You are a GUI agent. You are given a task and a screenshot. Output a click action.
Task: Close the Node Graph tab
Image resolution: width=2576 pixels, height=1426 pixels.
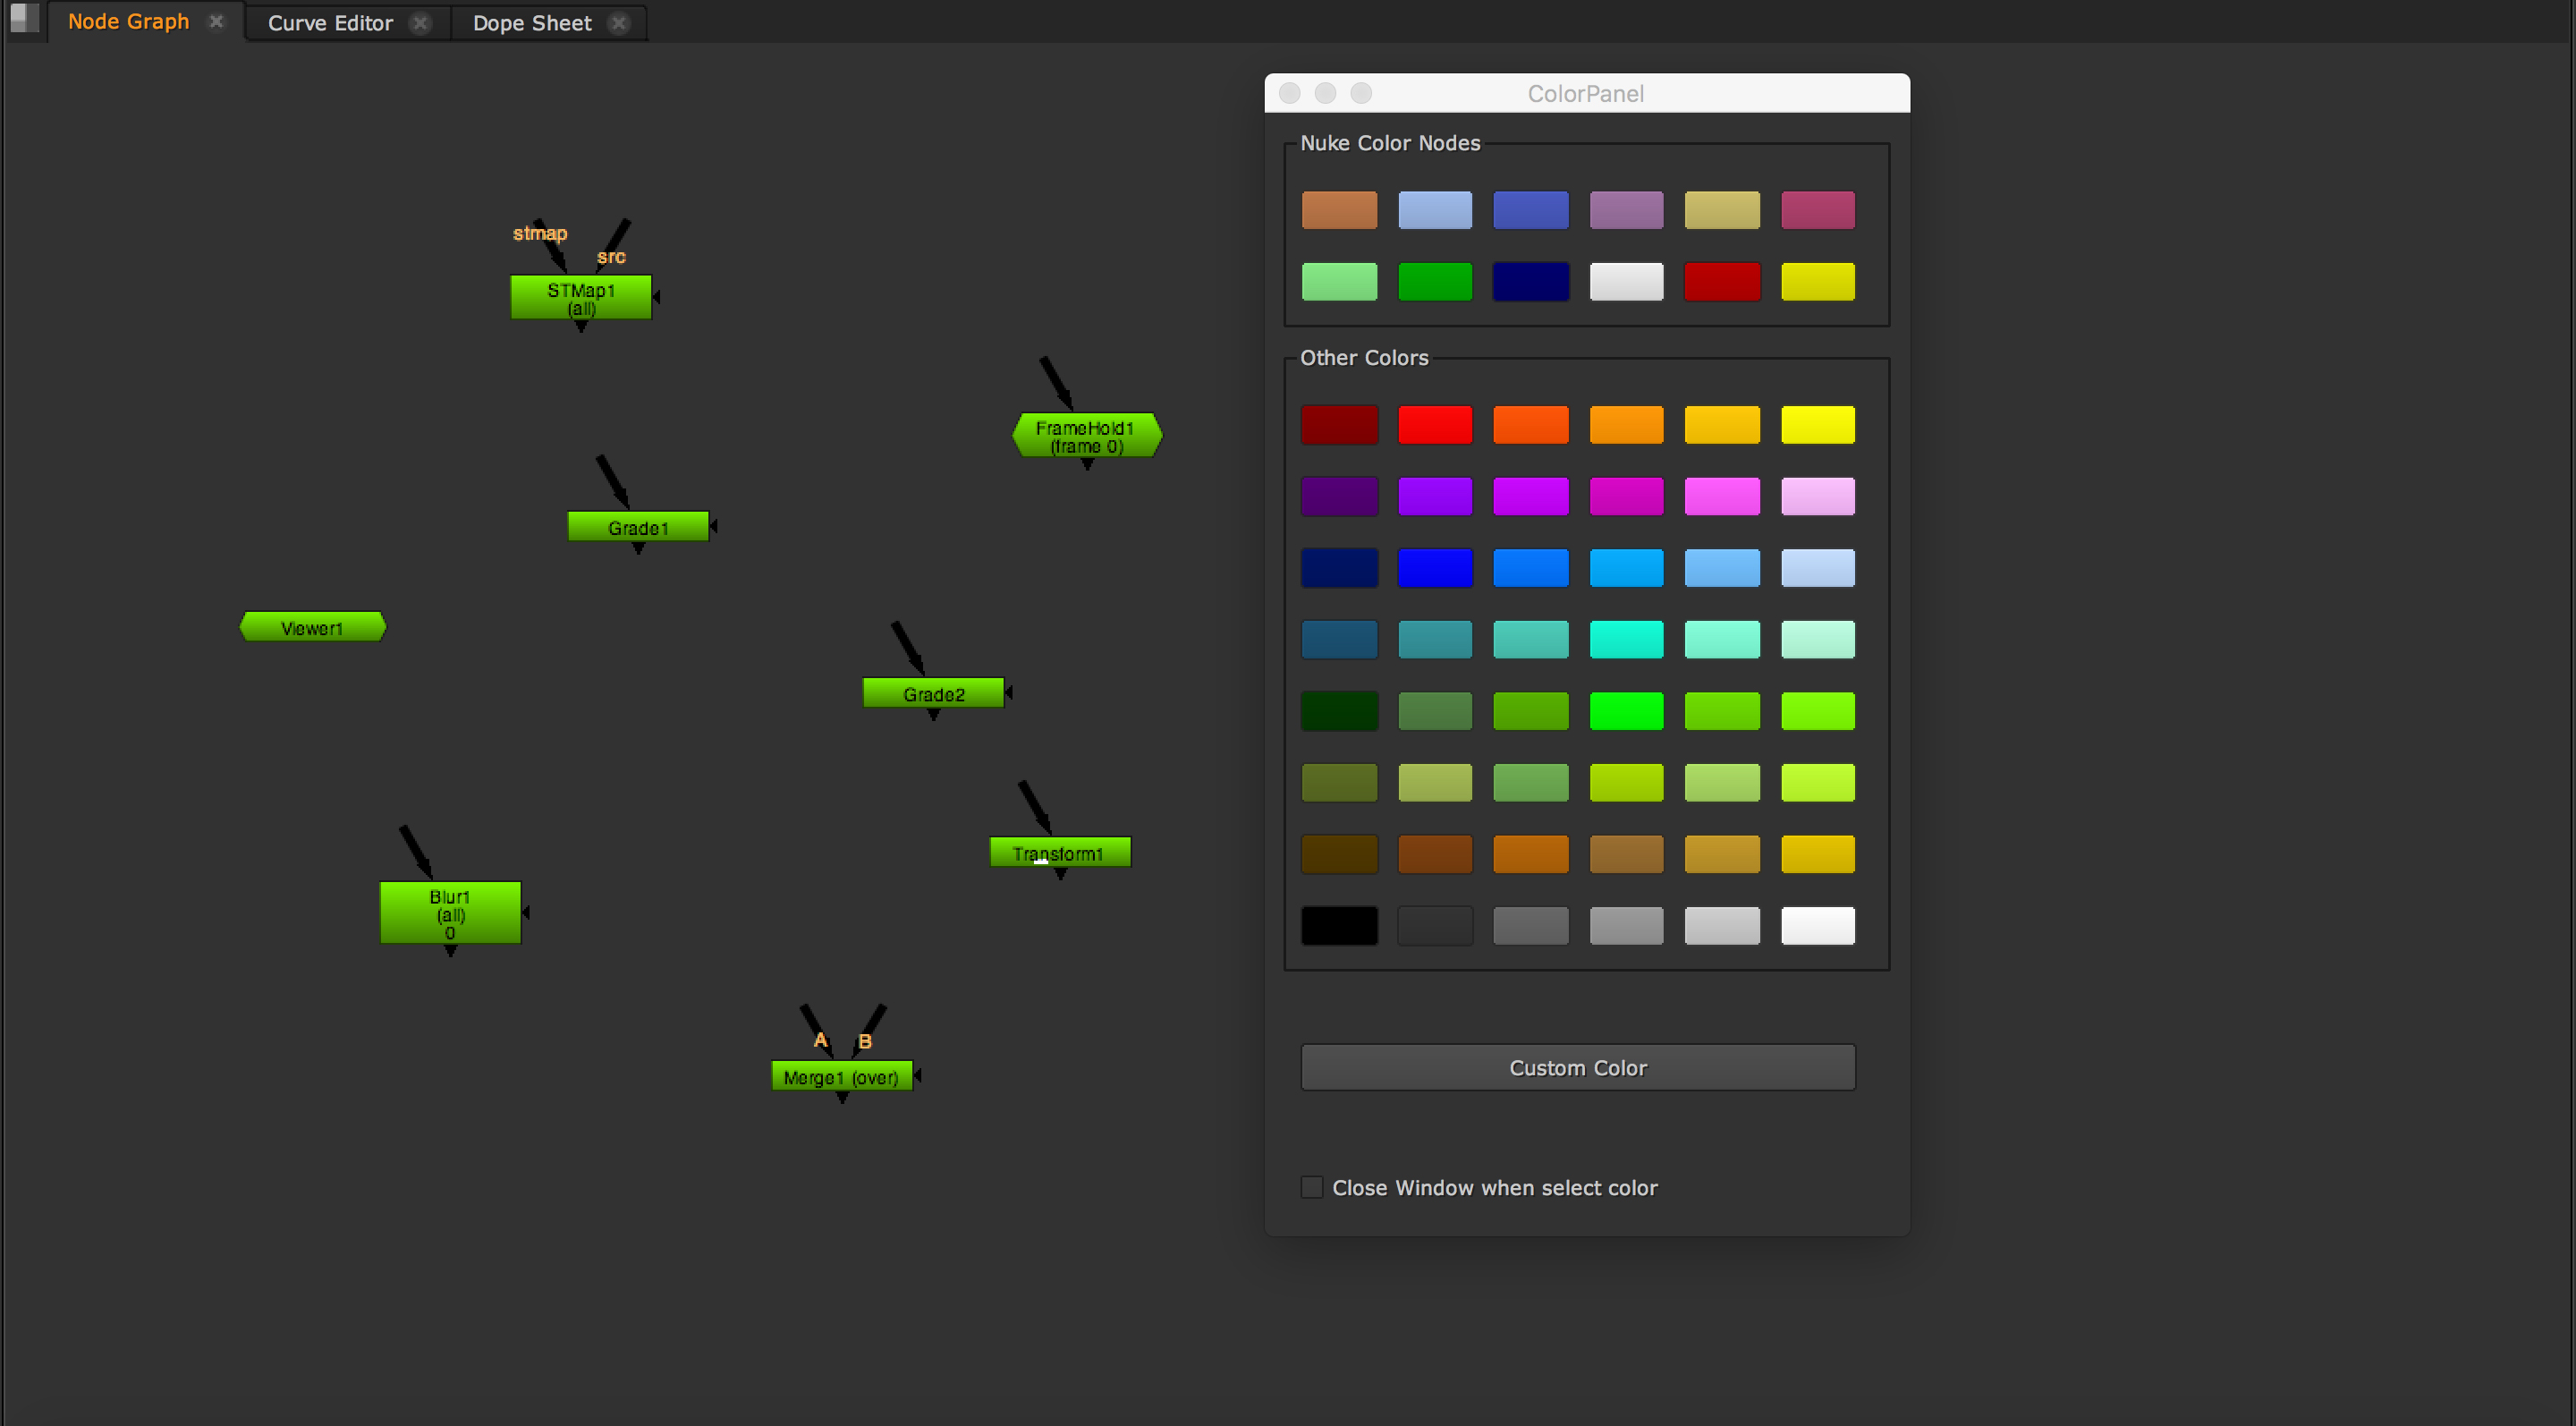[x=216, y=21]
